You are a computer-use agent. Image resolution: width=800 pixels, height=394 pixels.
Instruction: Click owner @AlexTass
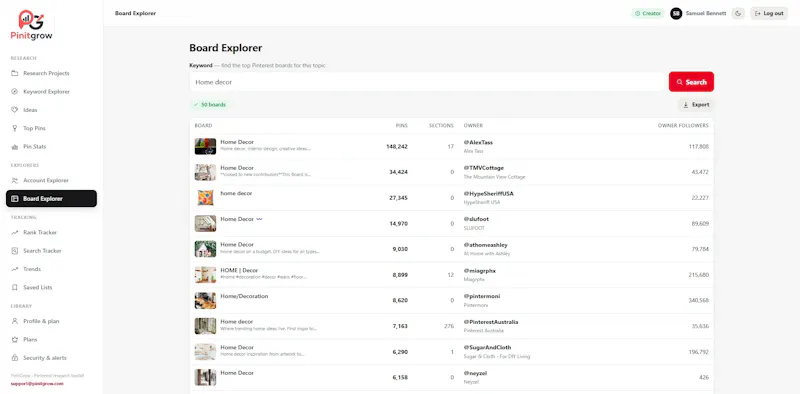478,142
